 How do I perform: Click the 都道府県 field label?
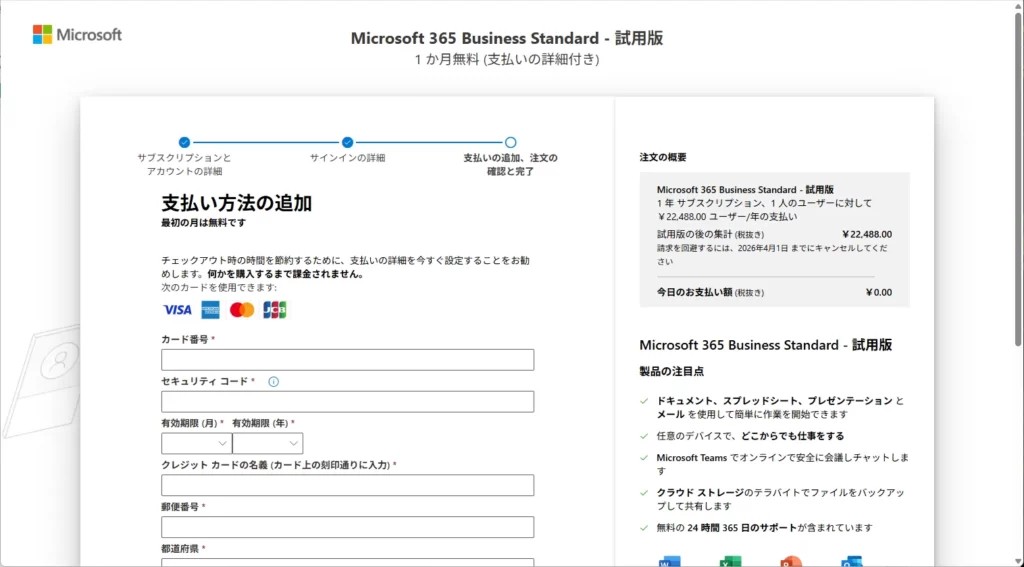180,549
